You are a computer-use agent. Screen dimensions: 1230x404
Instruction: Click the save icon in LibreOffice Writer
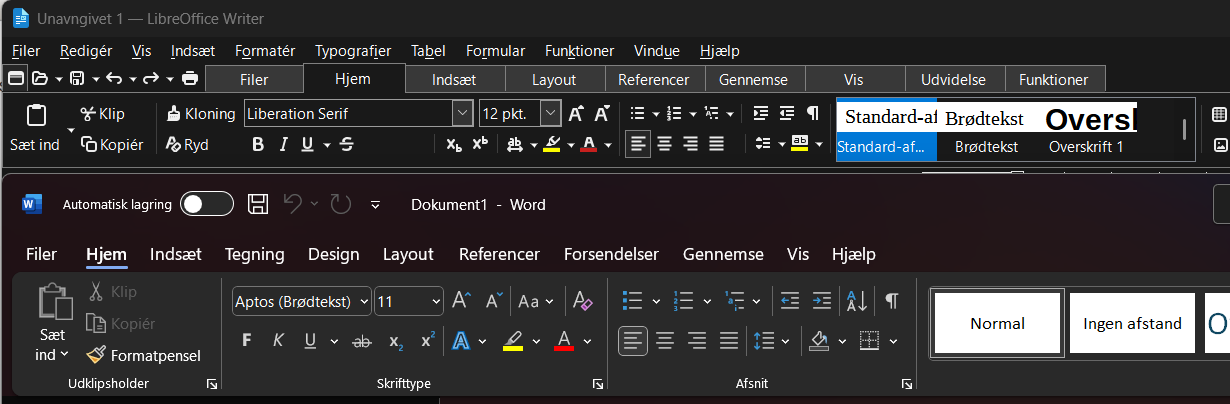[x=76, y=78]
